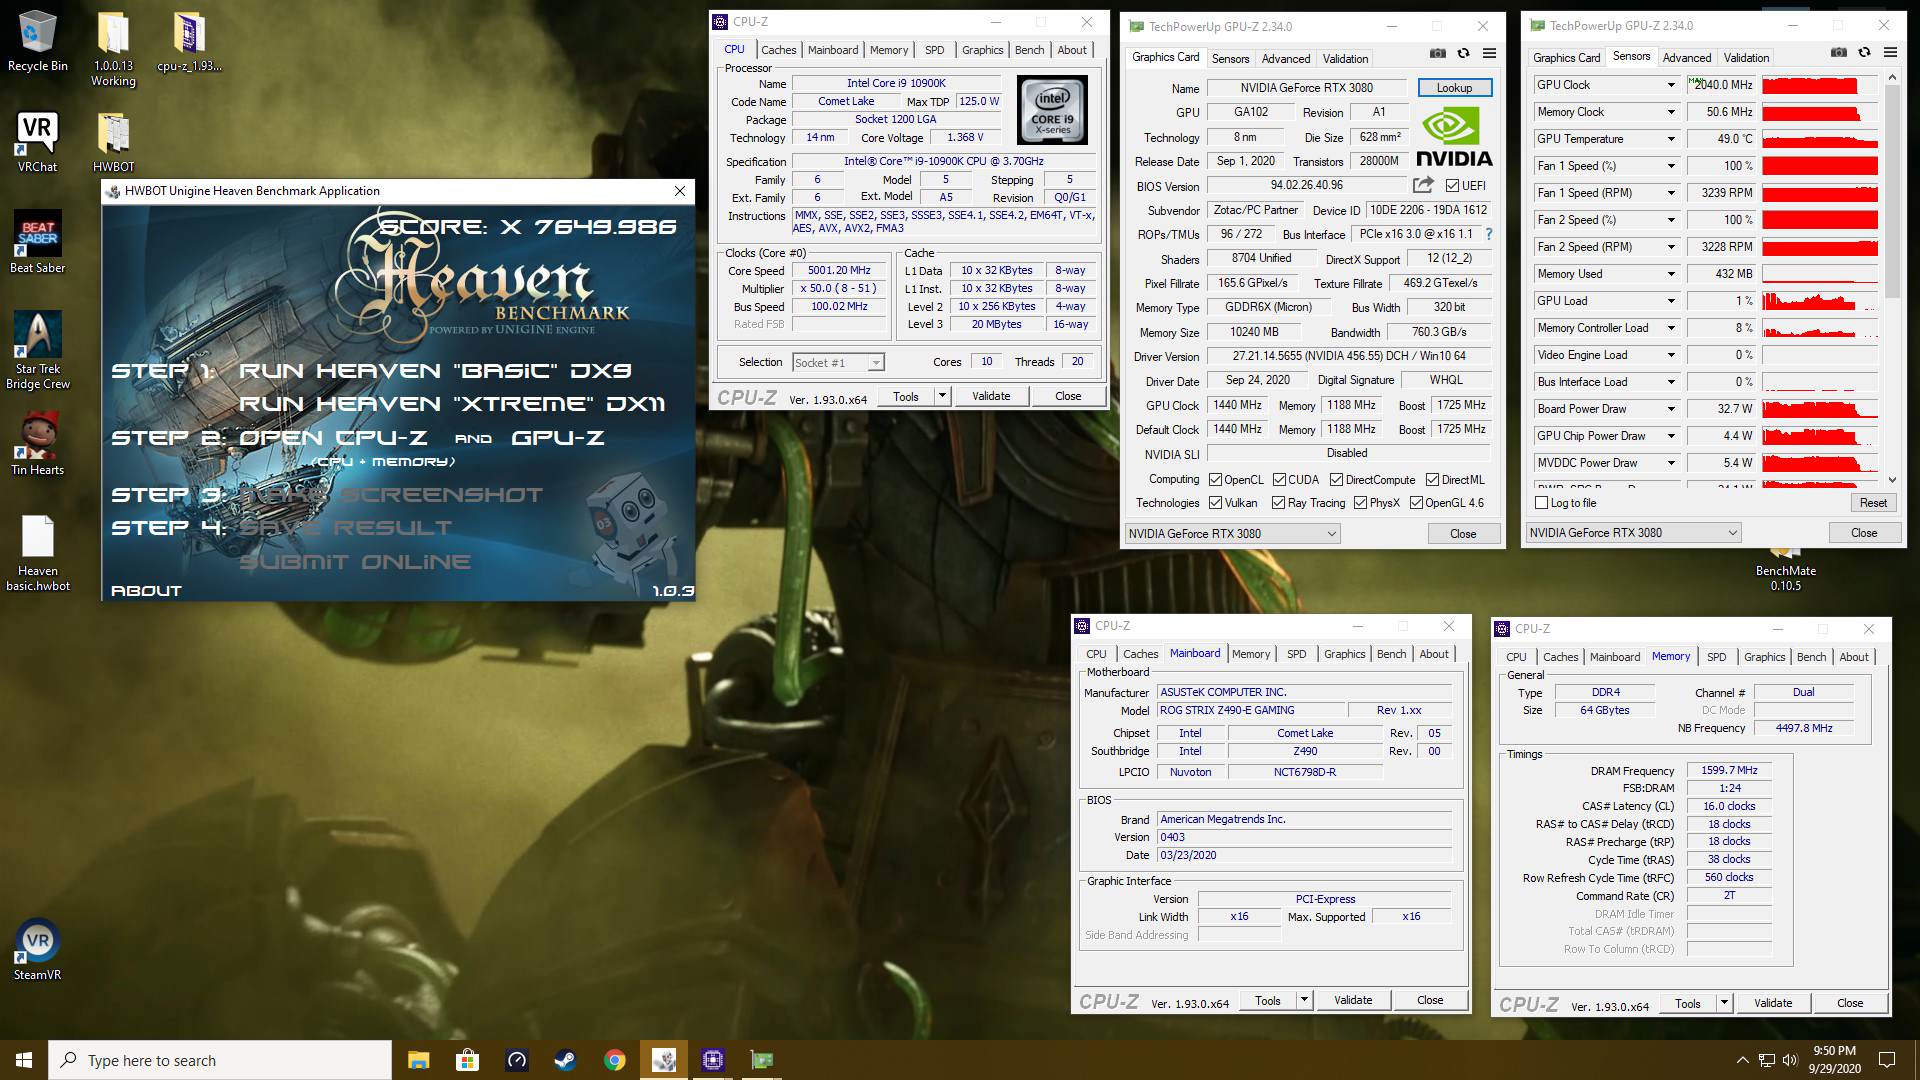This screenshot has width=1920, height=1080.
Task: Click GPU-Z Graphics Card refresh icon
Action: (1463, 53)
